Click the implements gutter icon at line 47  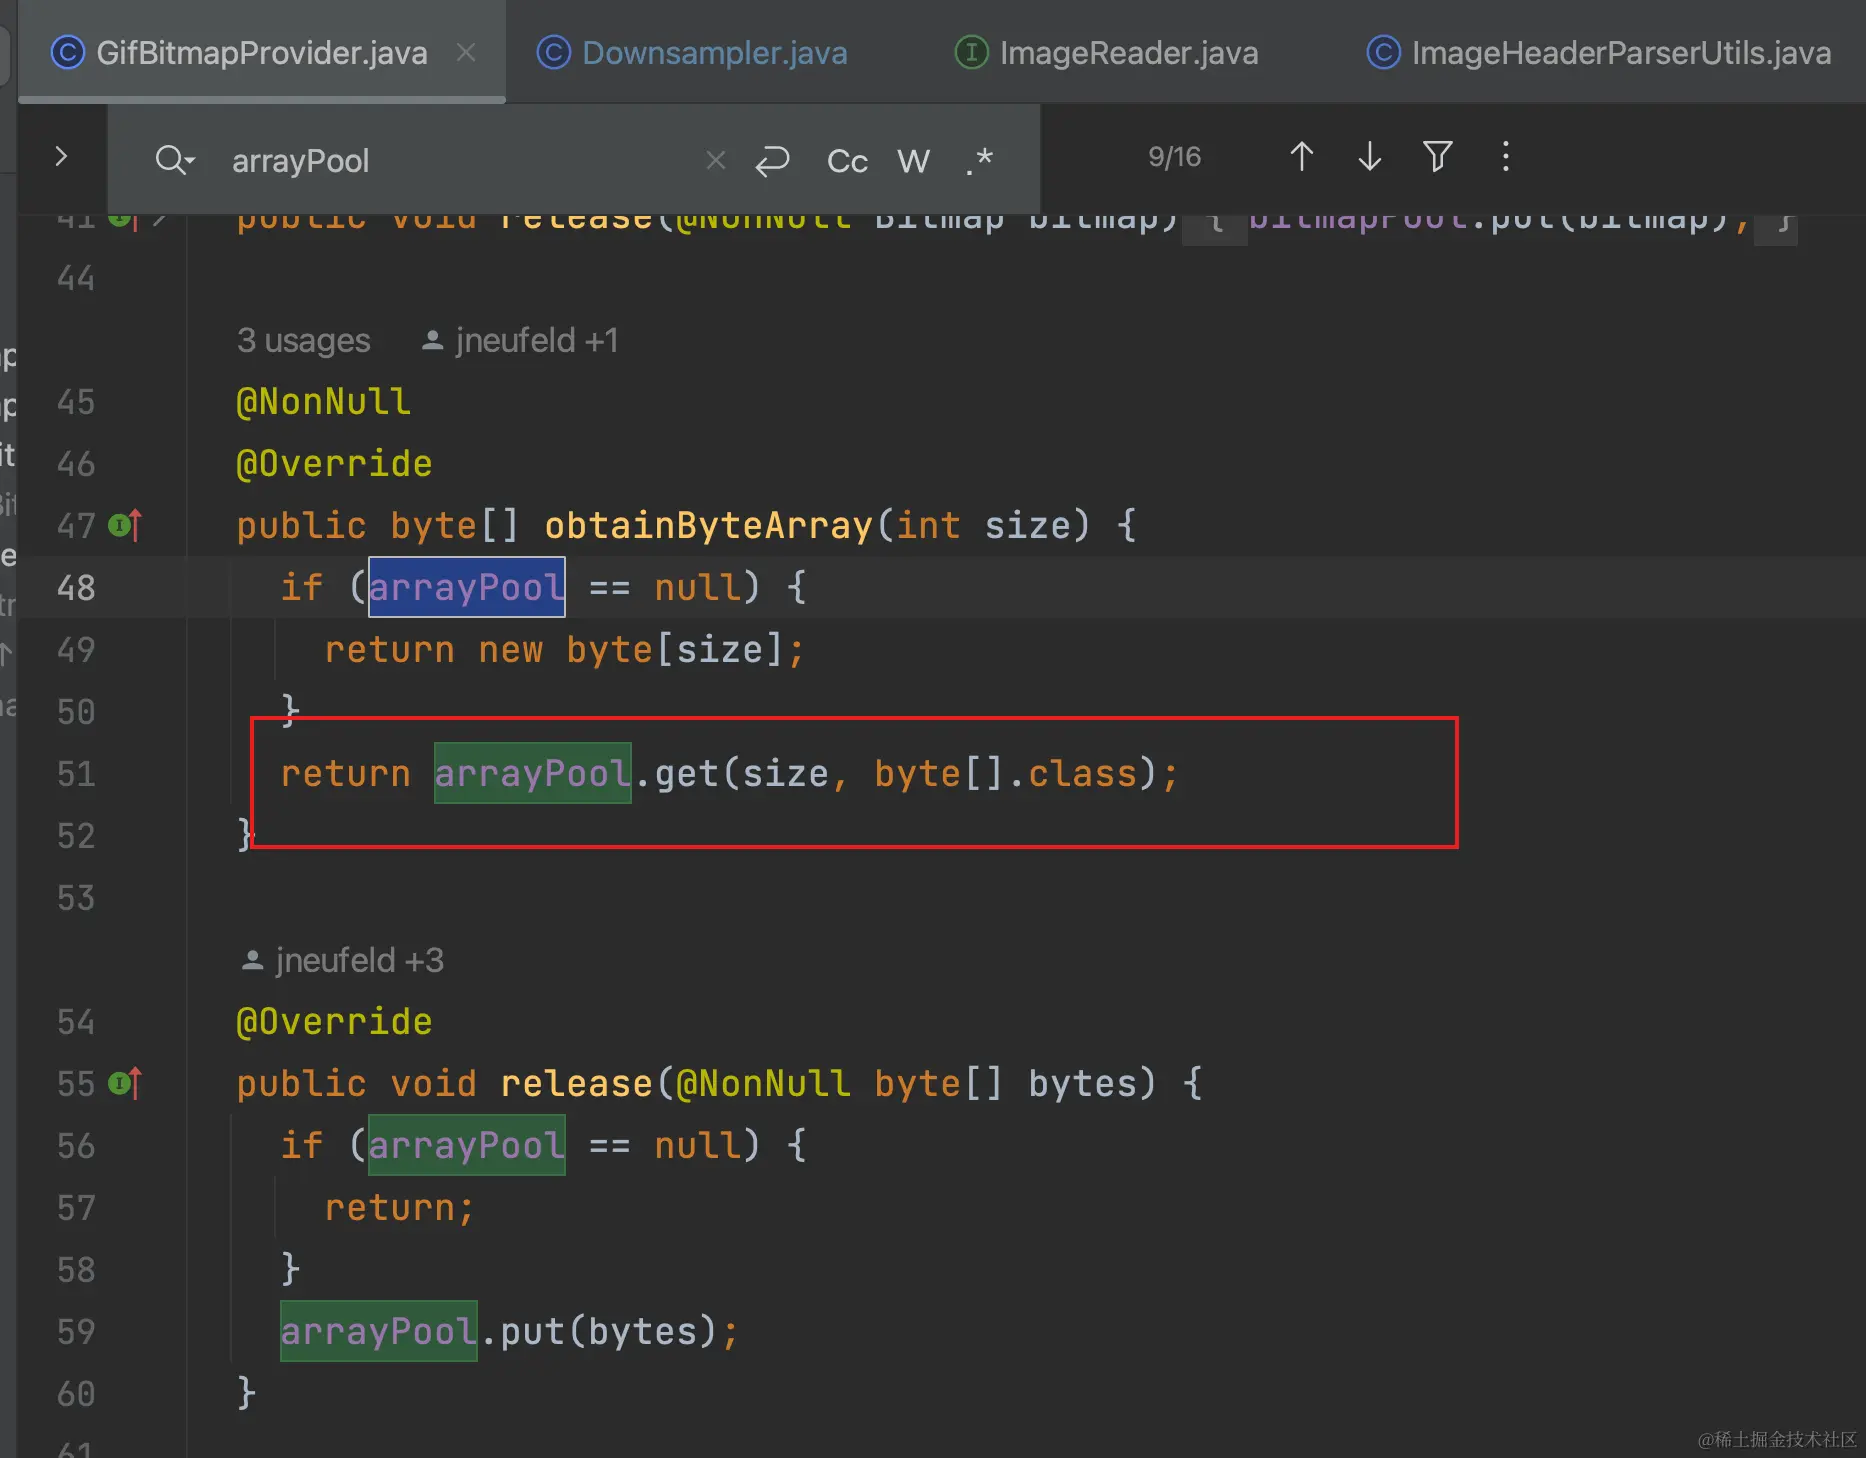pos(125,525)
